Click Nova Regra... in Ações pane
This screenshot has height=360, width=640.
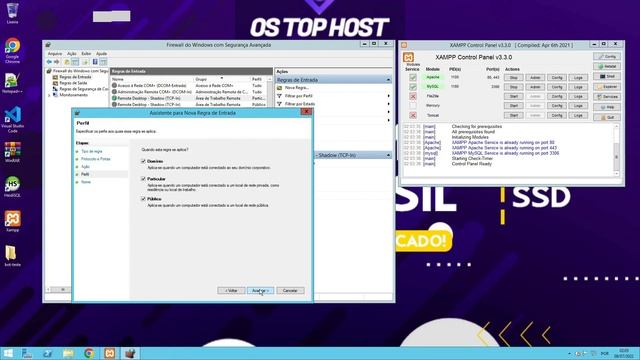click(x=297, y=88)
